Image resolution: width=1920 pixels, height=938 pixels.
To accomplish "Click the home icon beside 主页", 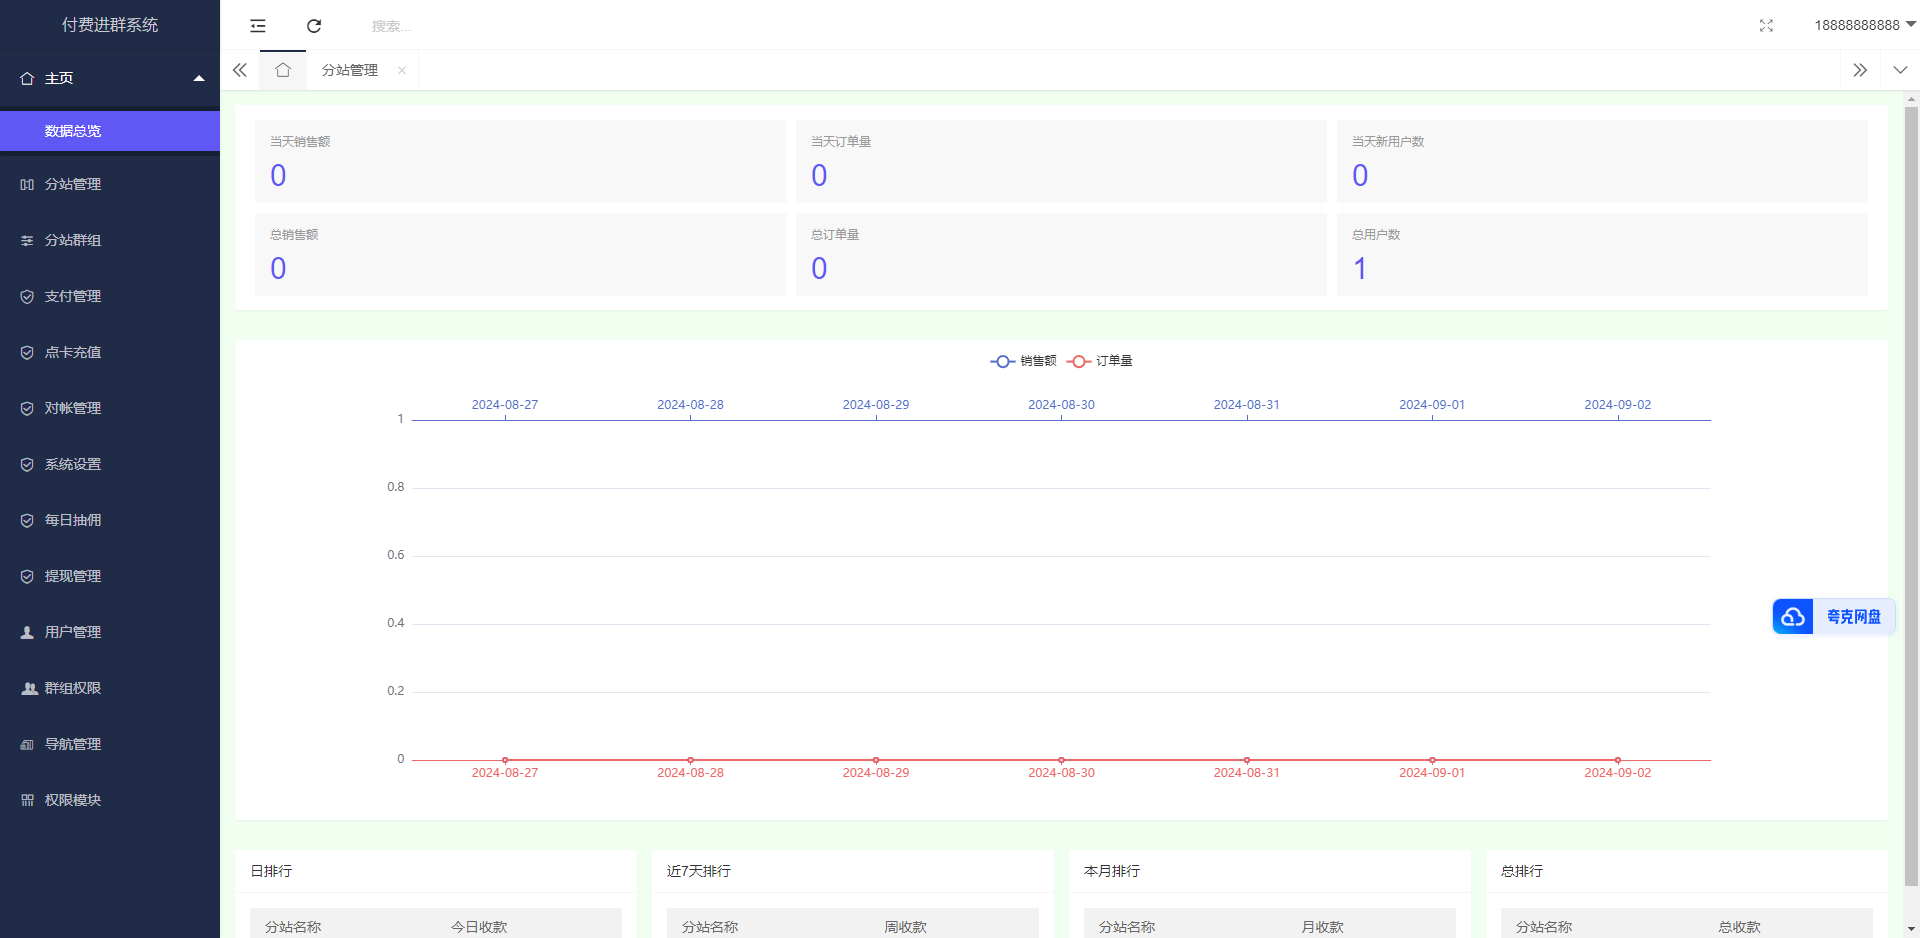I will pyautogui.click(x=27, y=78).
